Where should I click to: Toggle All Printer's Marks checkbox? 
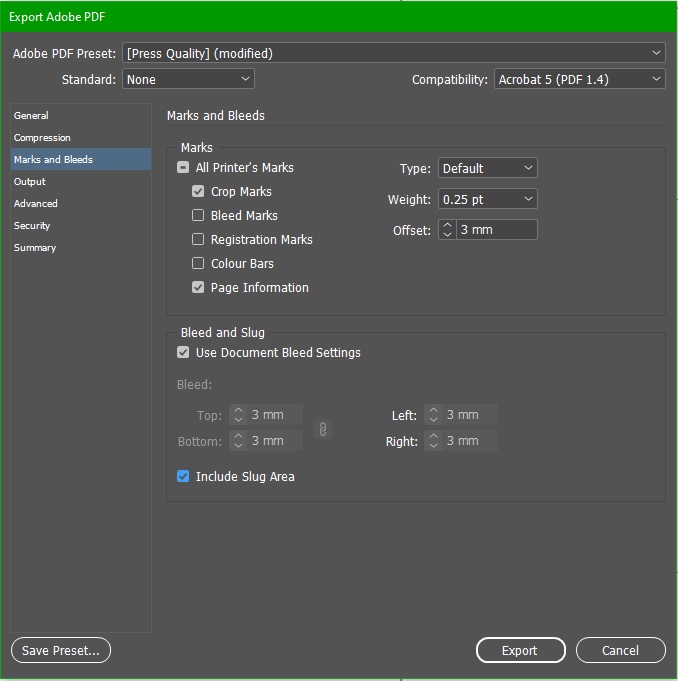[183, 167]
